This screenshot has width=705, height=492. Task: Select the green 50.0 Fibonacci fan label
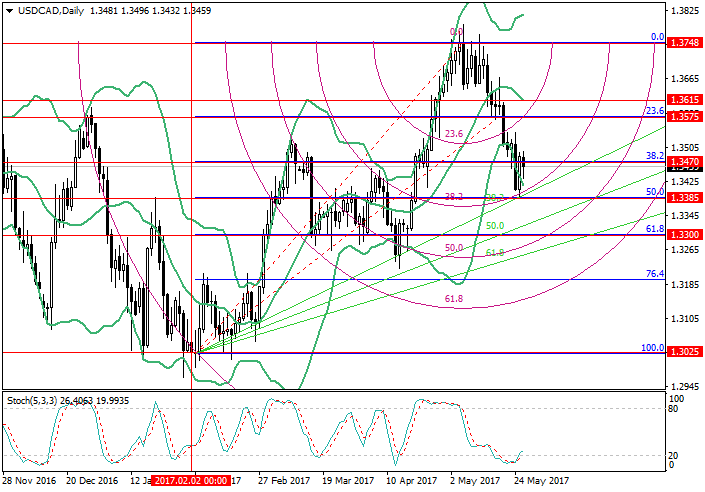click(x=495, y=226)
